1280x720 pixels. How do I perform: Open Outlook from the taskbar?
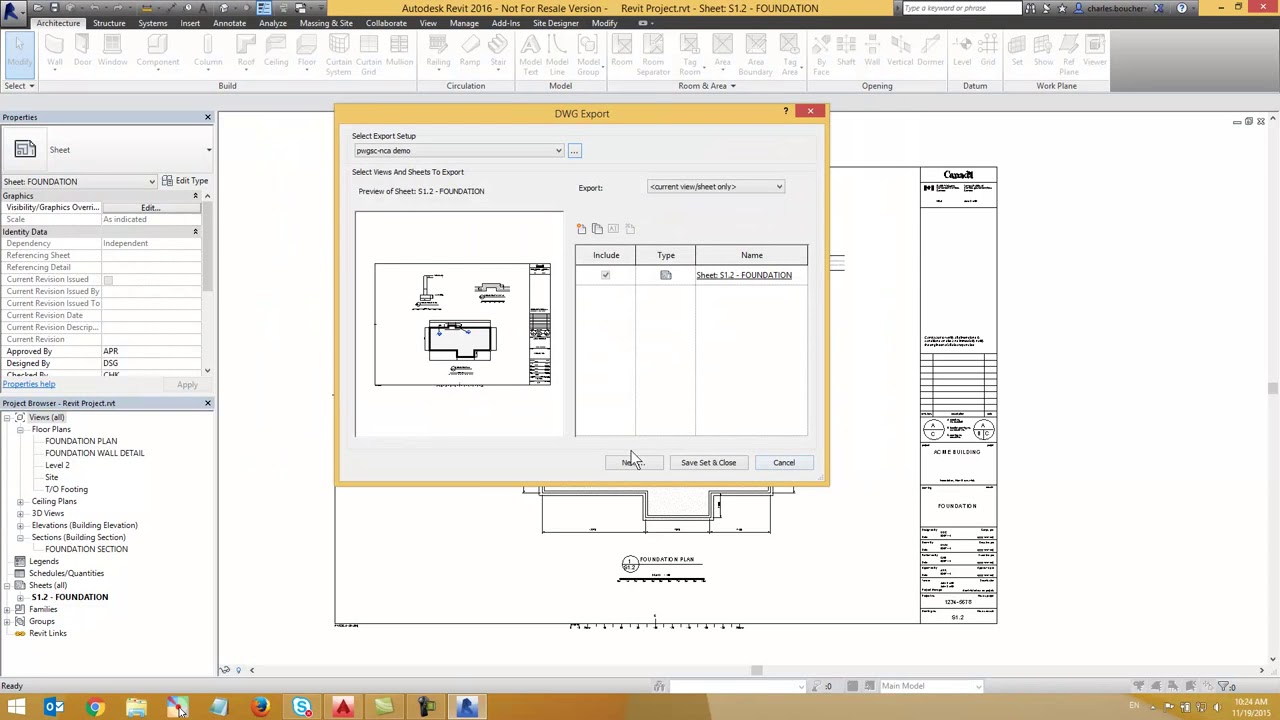54,708
